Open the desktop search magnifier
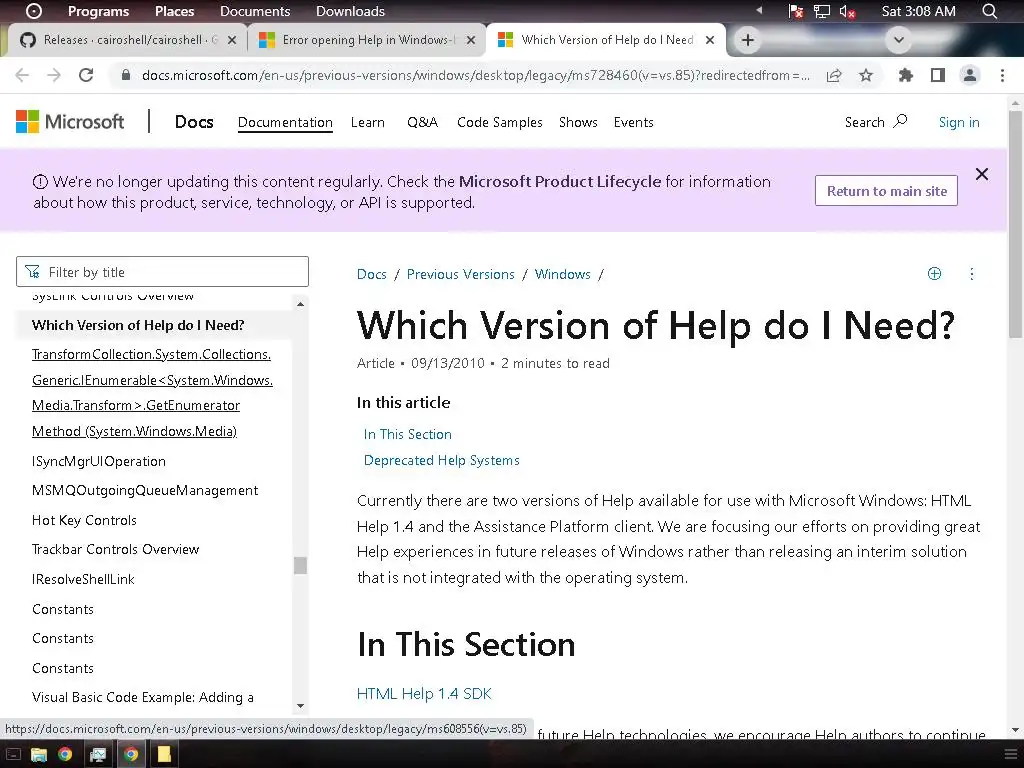Viewport: 1024px width, 768px height. (990, 11)
